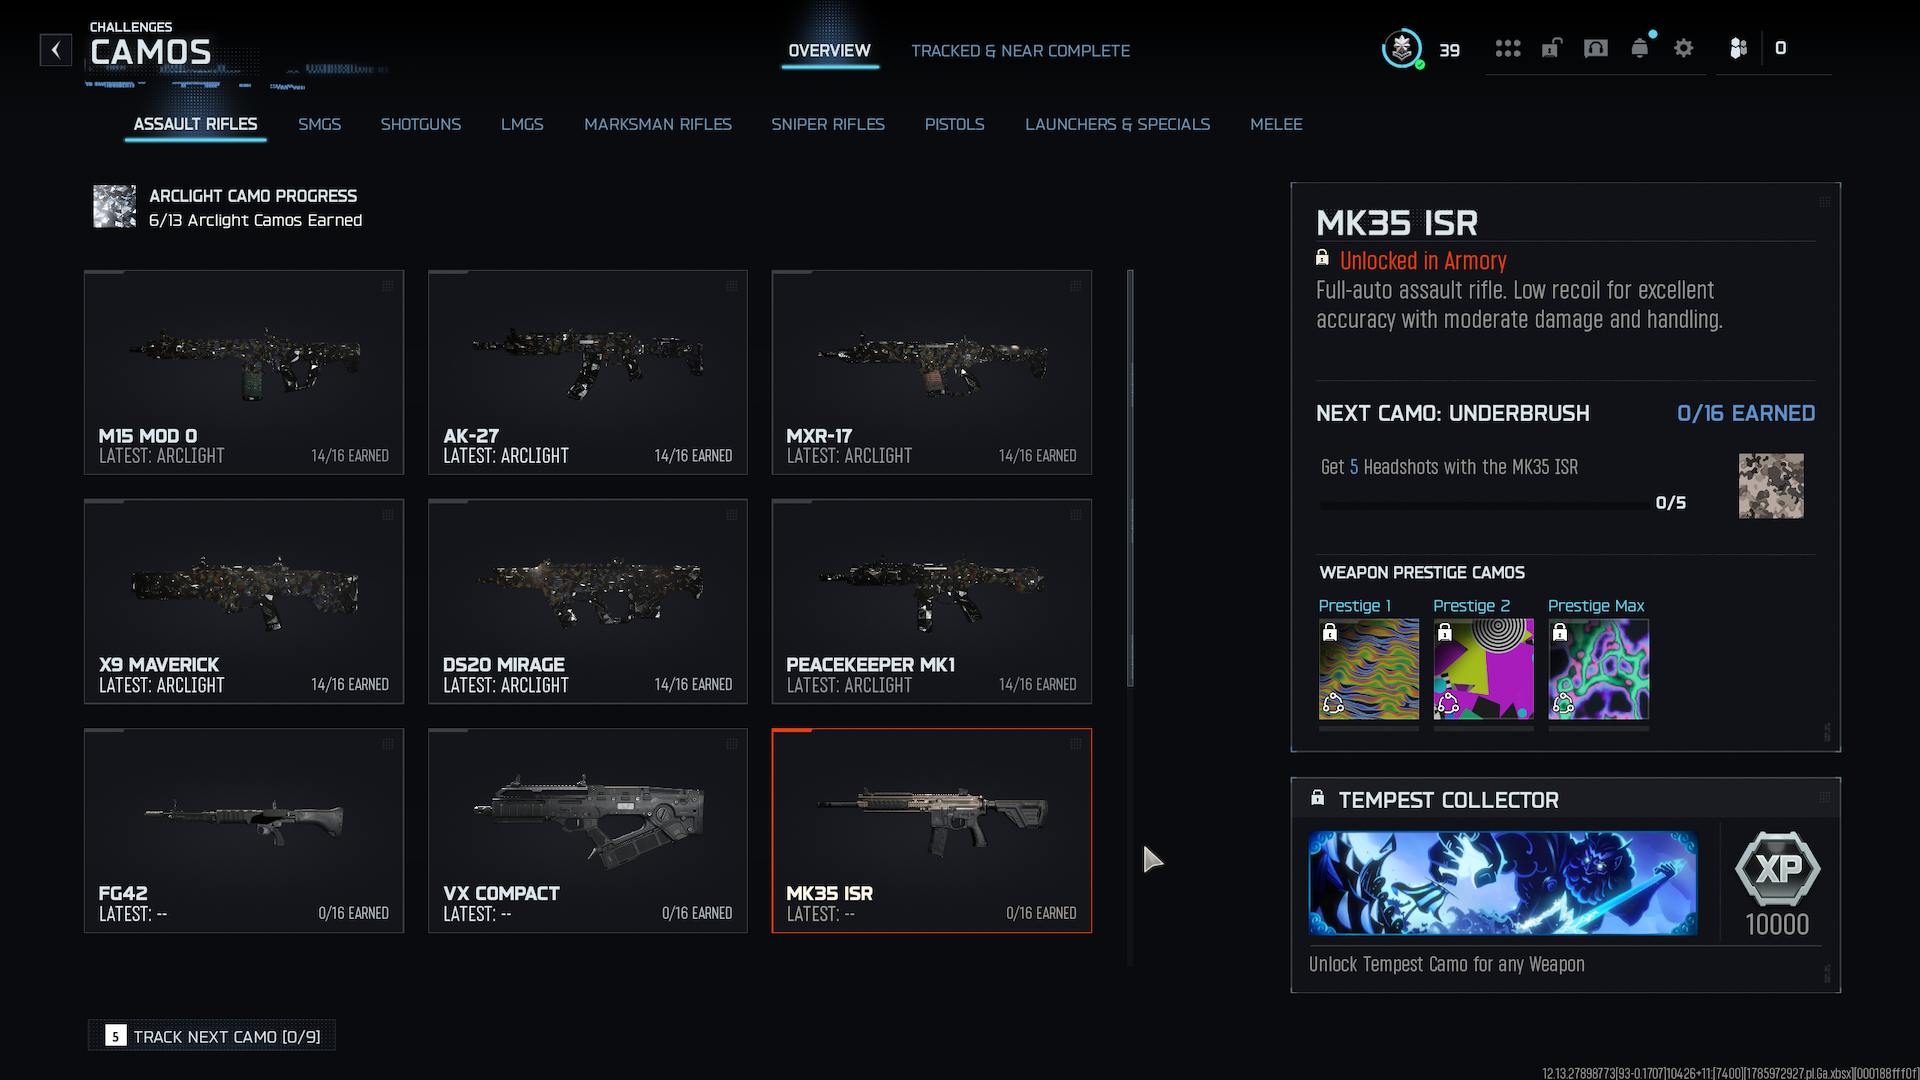This screenshot has height=1080, width=1920.
Task: Click the Prestige 1 camo swatch
Action: pos(1369,669)
